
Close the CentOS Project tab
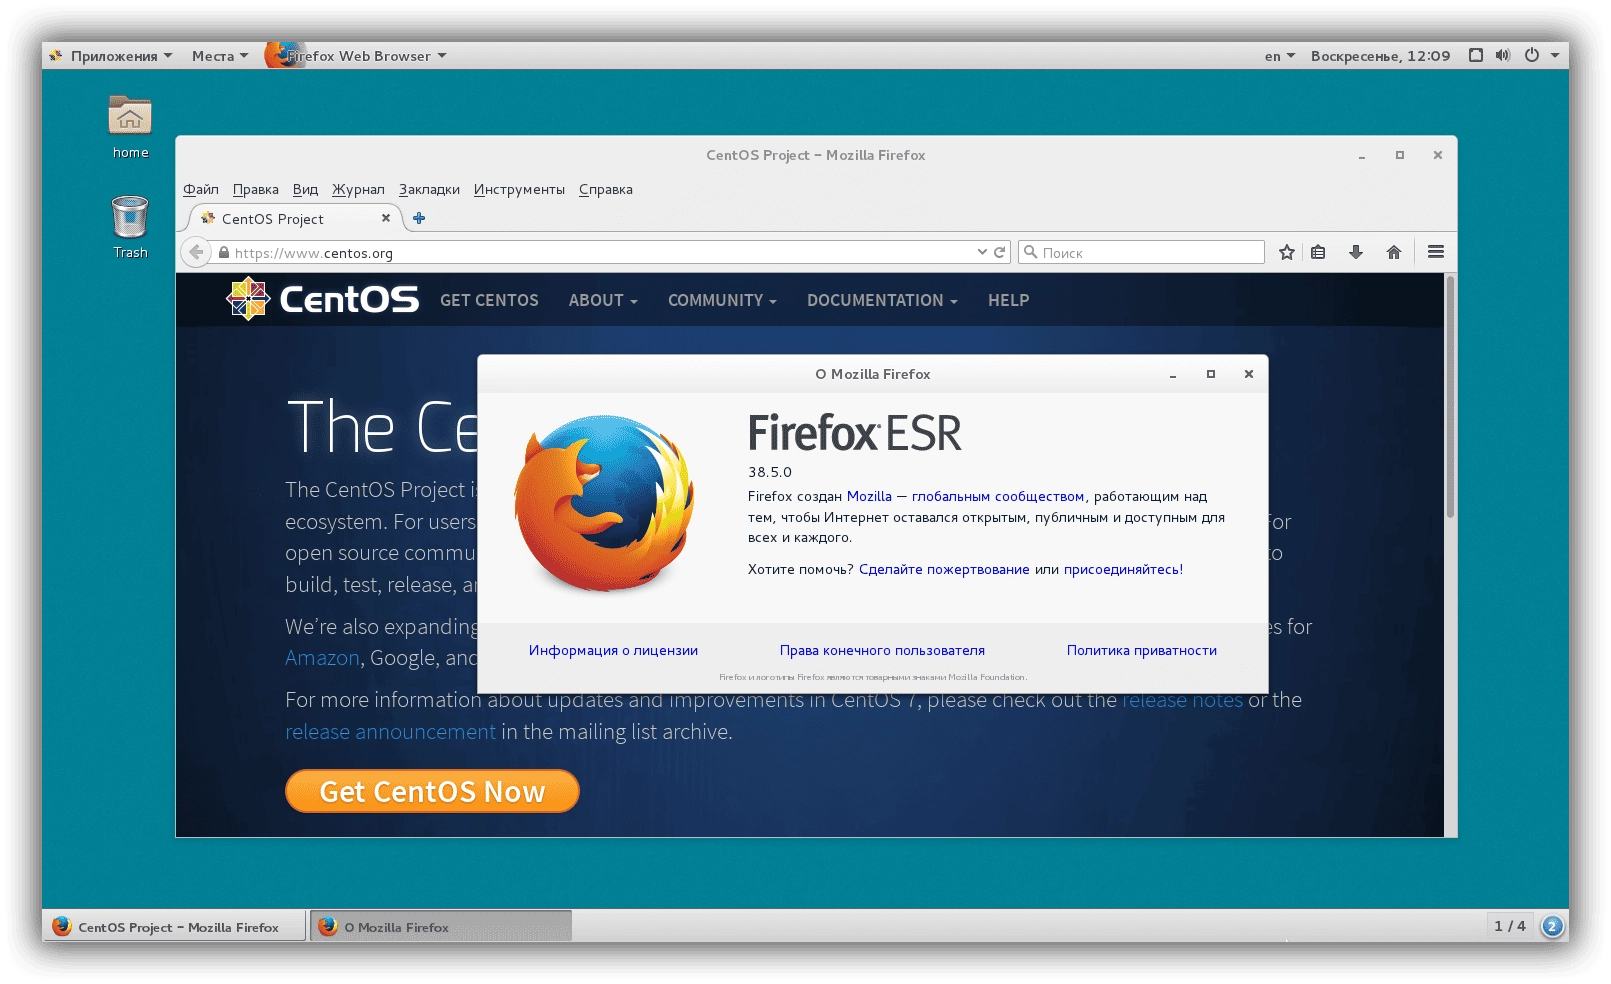(x=386, y=218)
